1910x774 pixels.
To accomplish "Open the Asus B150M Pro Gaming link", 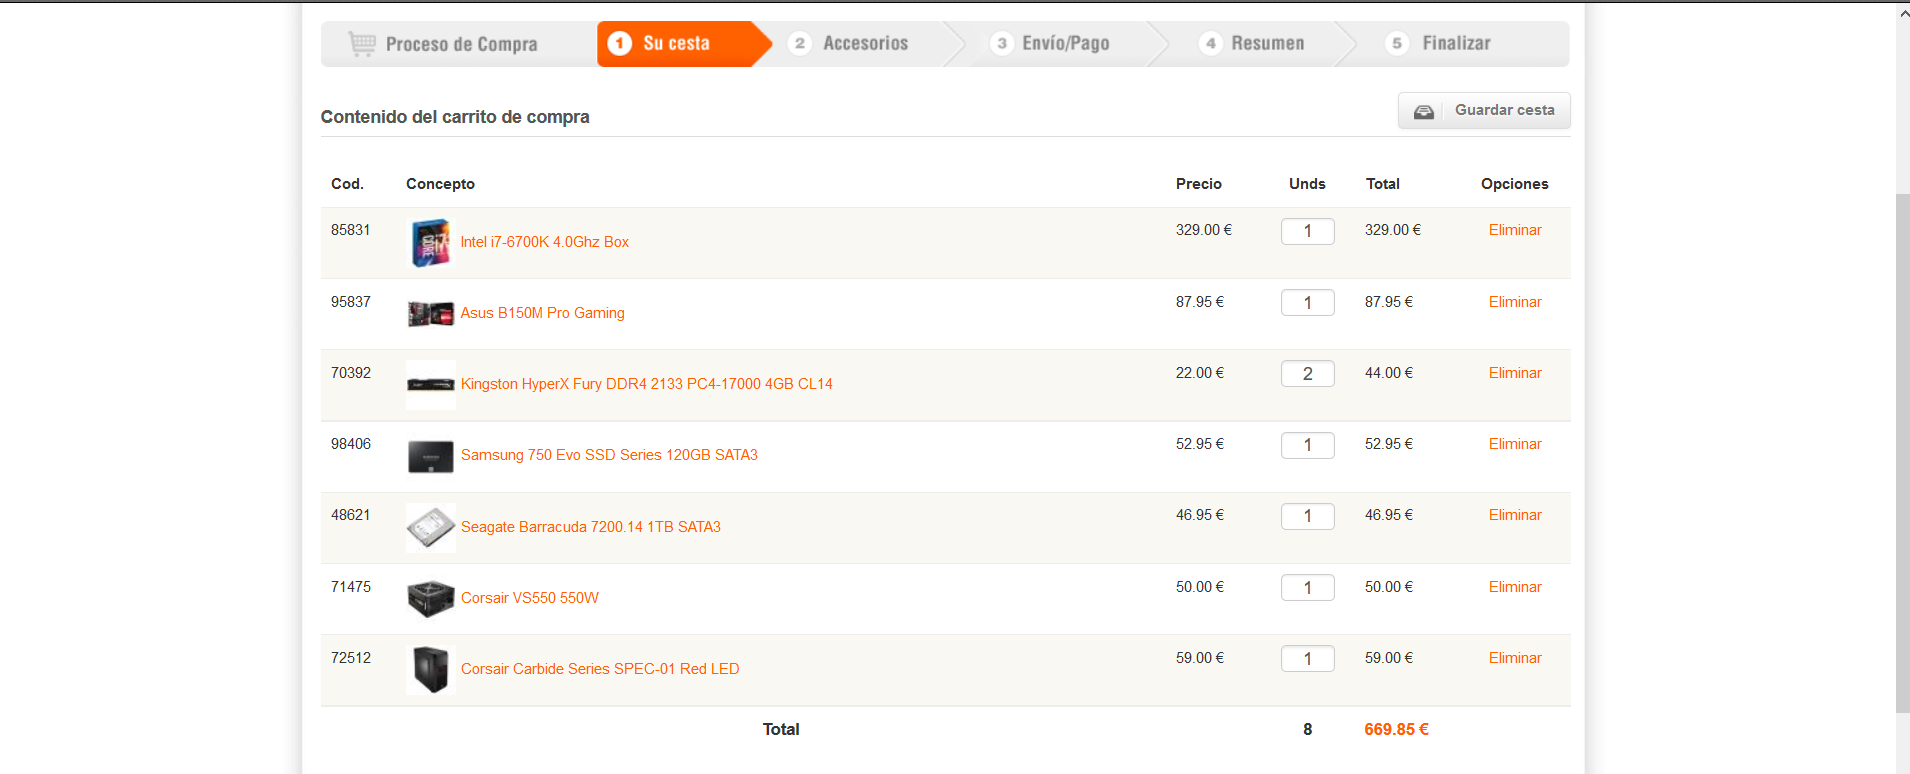I will tap(543, 313).
